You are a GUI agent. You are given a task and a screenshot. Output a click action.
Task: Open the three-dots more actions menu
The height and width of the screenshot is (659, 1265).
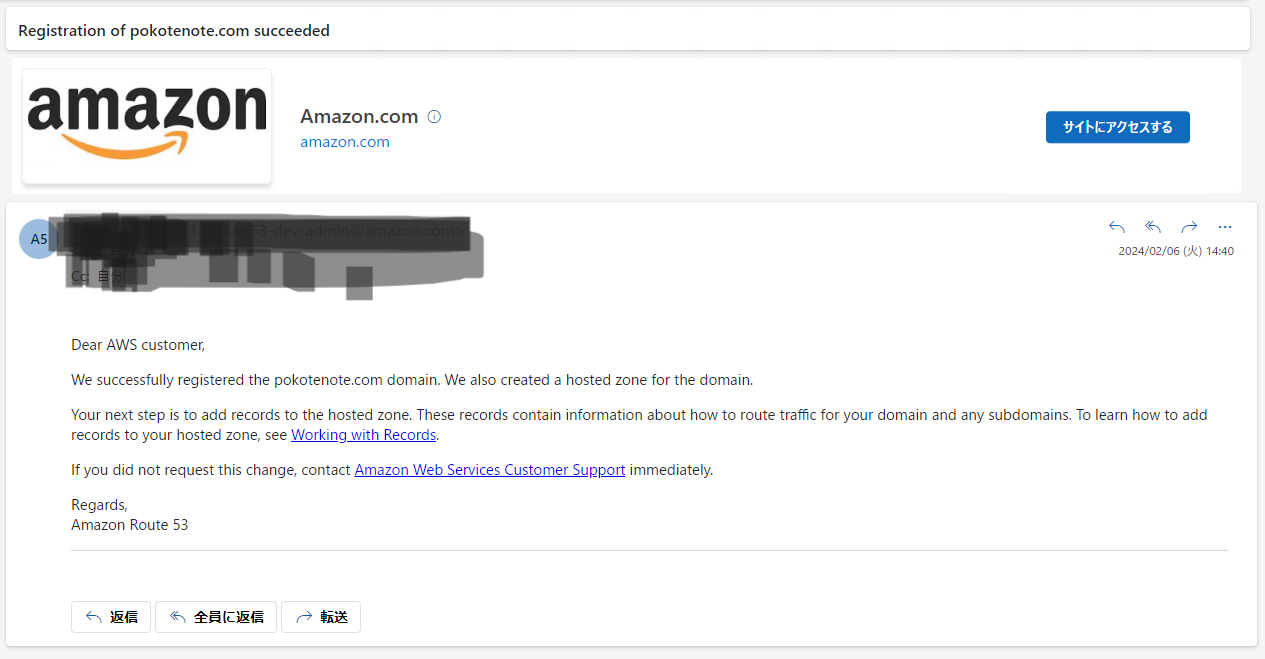pos(1225,227)
